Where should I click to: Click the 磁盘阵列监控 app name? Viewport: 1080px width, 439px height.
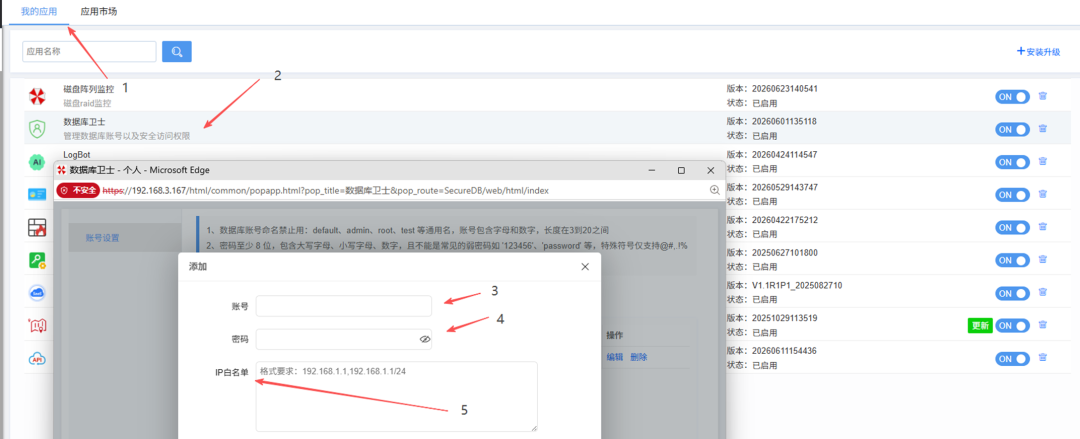pyautogui.click(x=88, y=89)
